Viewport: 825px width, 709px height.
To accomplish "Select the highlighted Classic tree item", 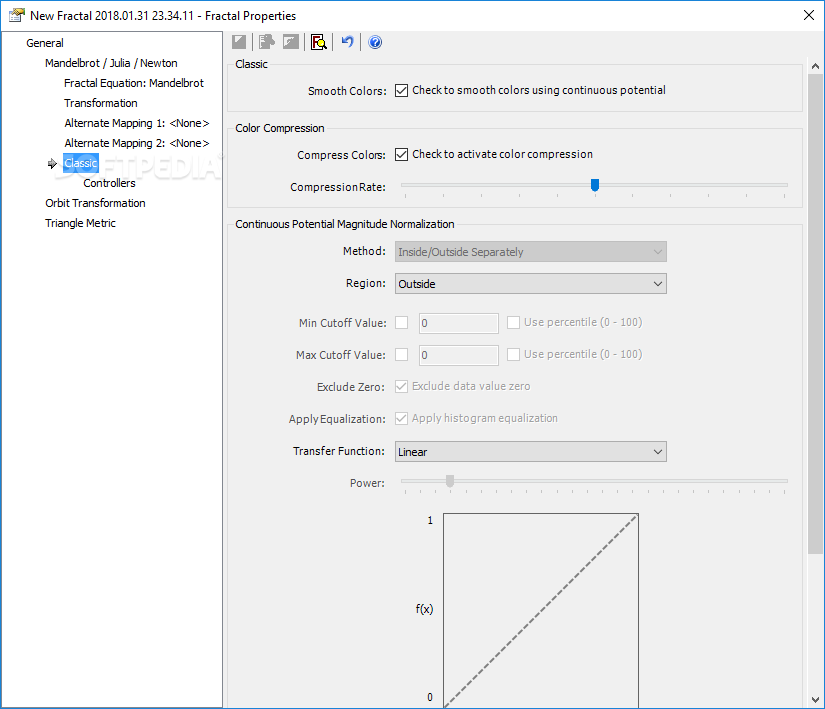I will tap(81, 163).
